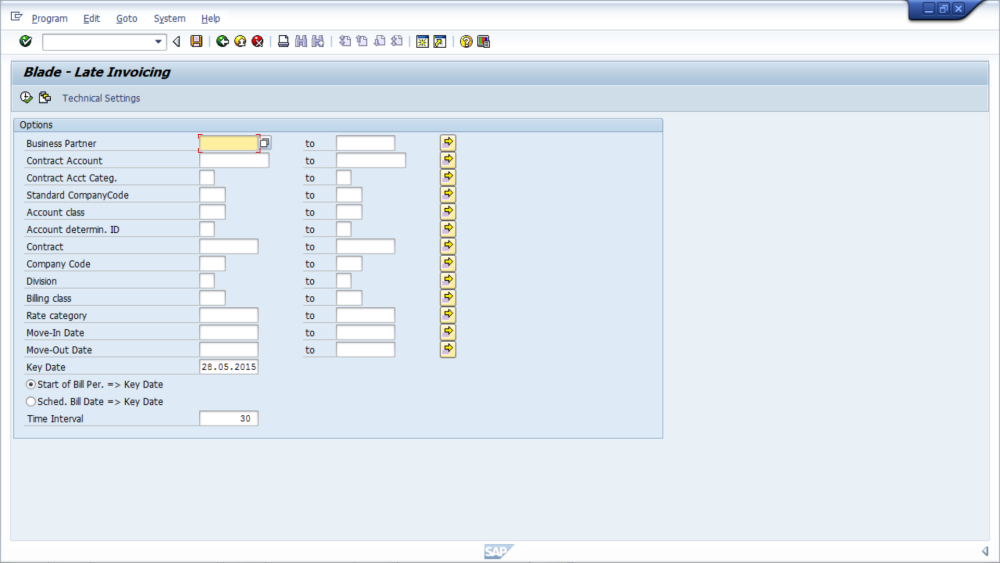
Task: Click the Previous Page icon
Action: click(362, 41)
